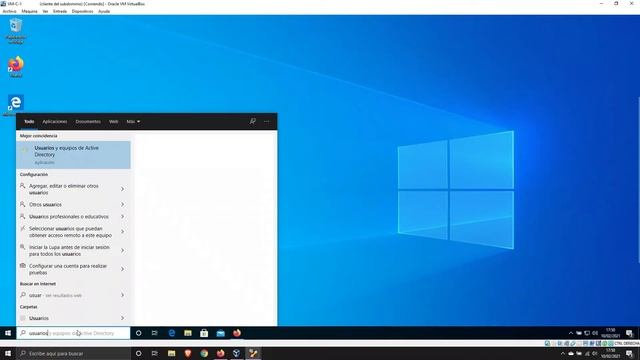This screenshot has width=640, height=360.
Task: Open Firefox in the guest VM taskbar
Action: tap(237, 333)
